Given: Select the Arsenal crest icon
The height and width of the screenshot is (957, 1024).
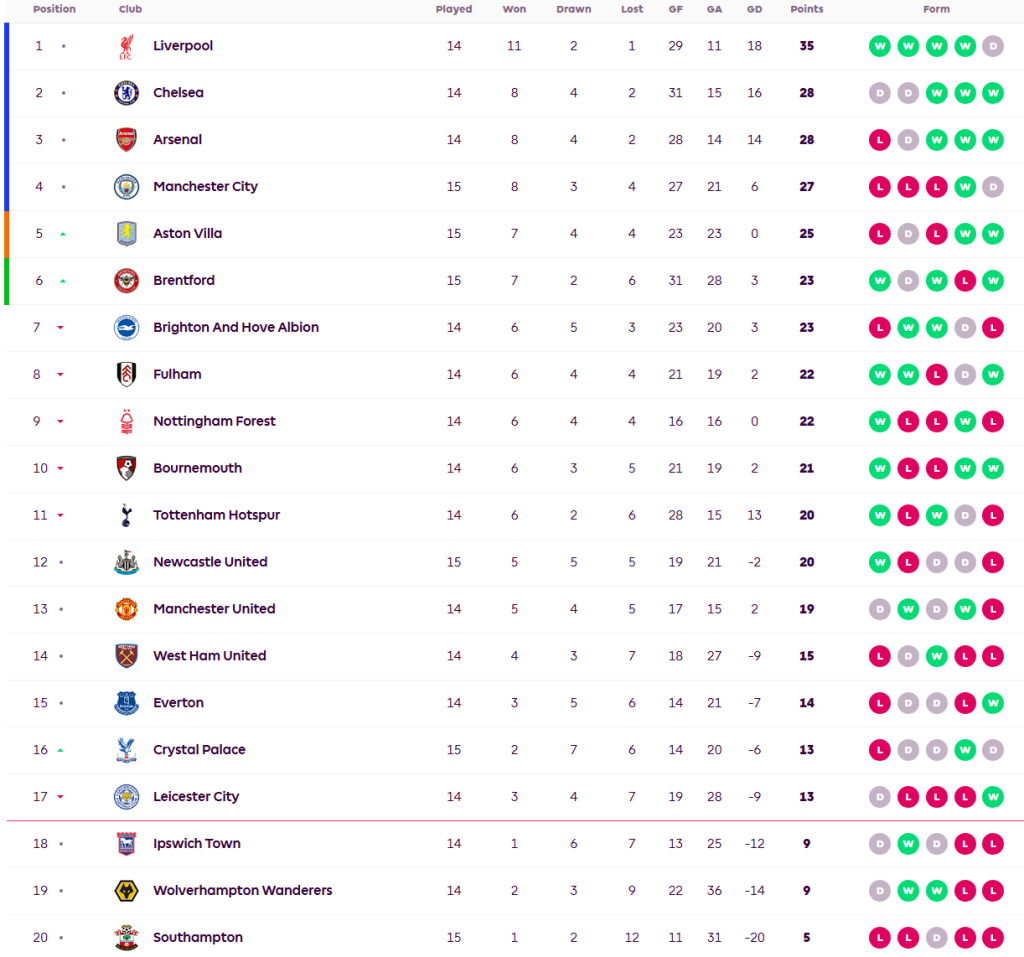Looking at the screenshot, I should pyautogui.click(x=126, y=140).
